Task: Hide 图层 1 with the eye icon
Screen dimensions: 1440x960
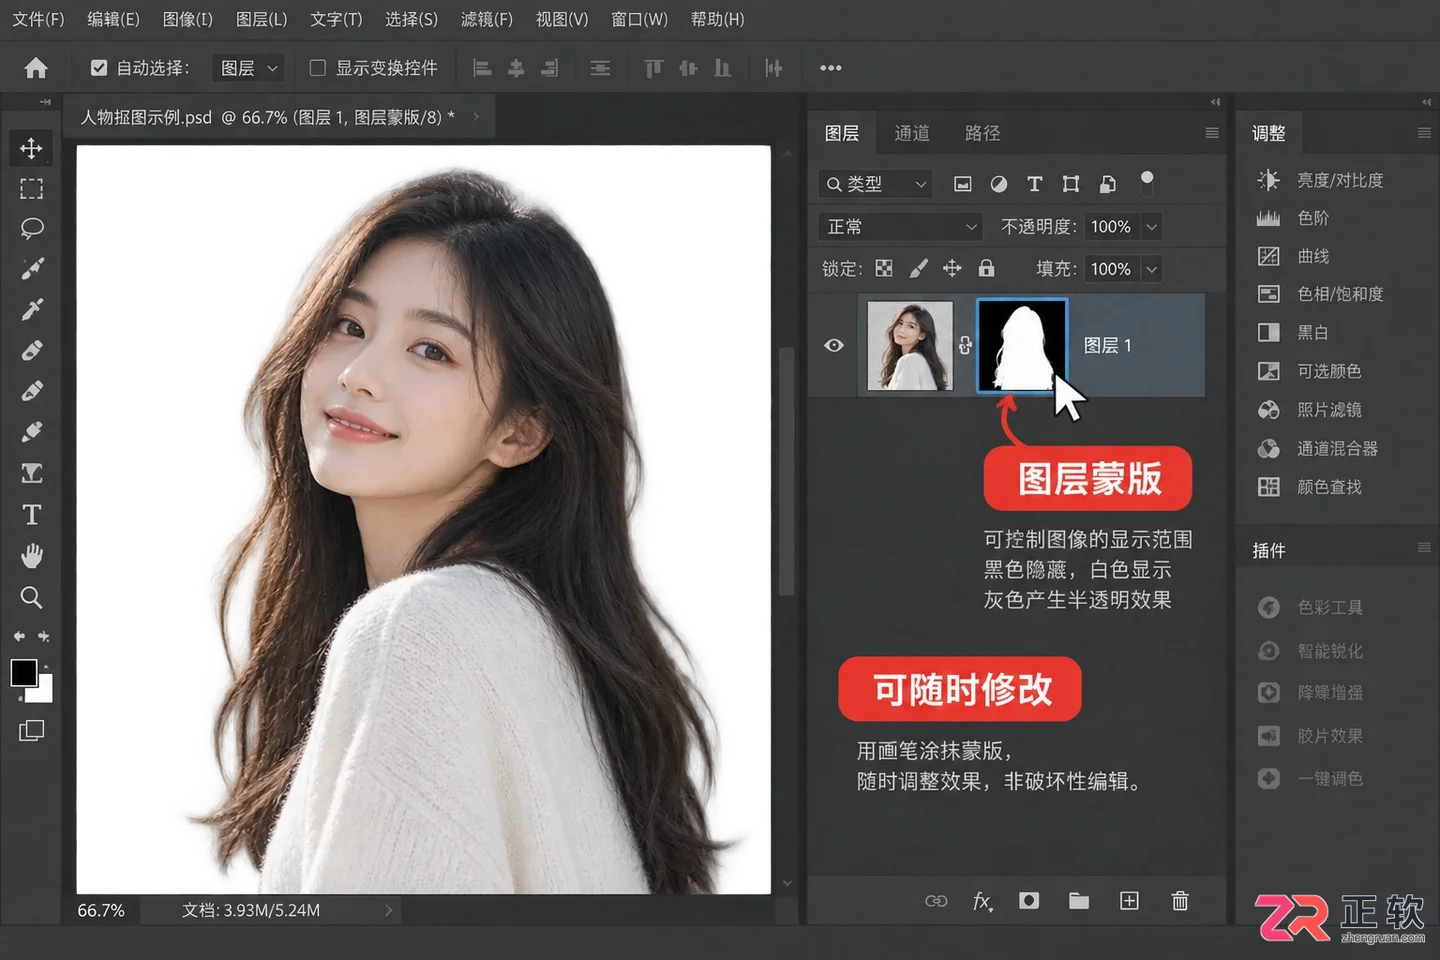Action: [834, 345]
